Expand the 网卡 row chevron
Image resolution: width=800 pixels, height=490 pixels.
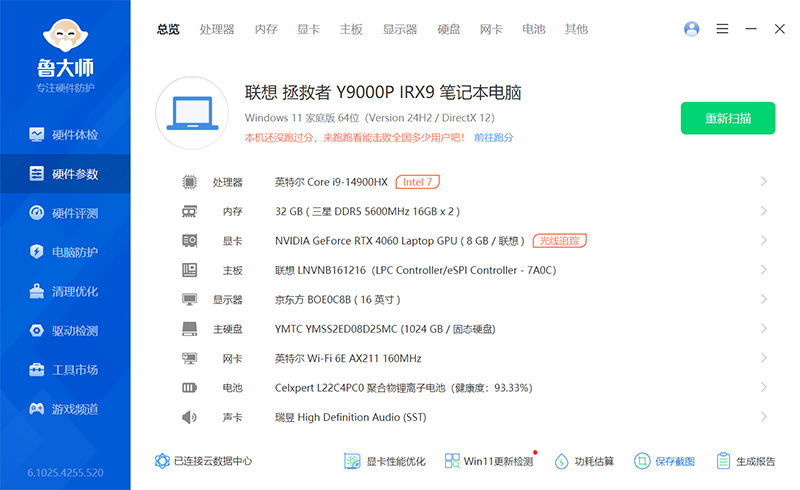764,358
